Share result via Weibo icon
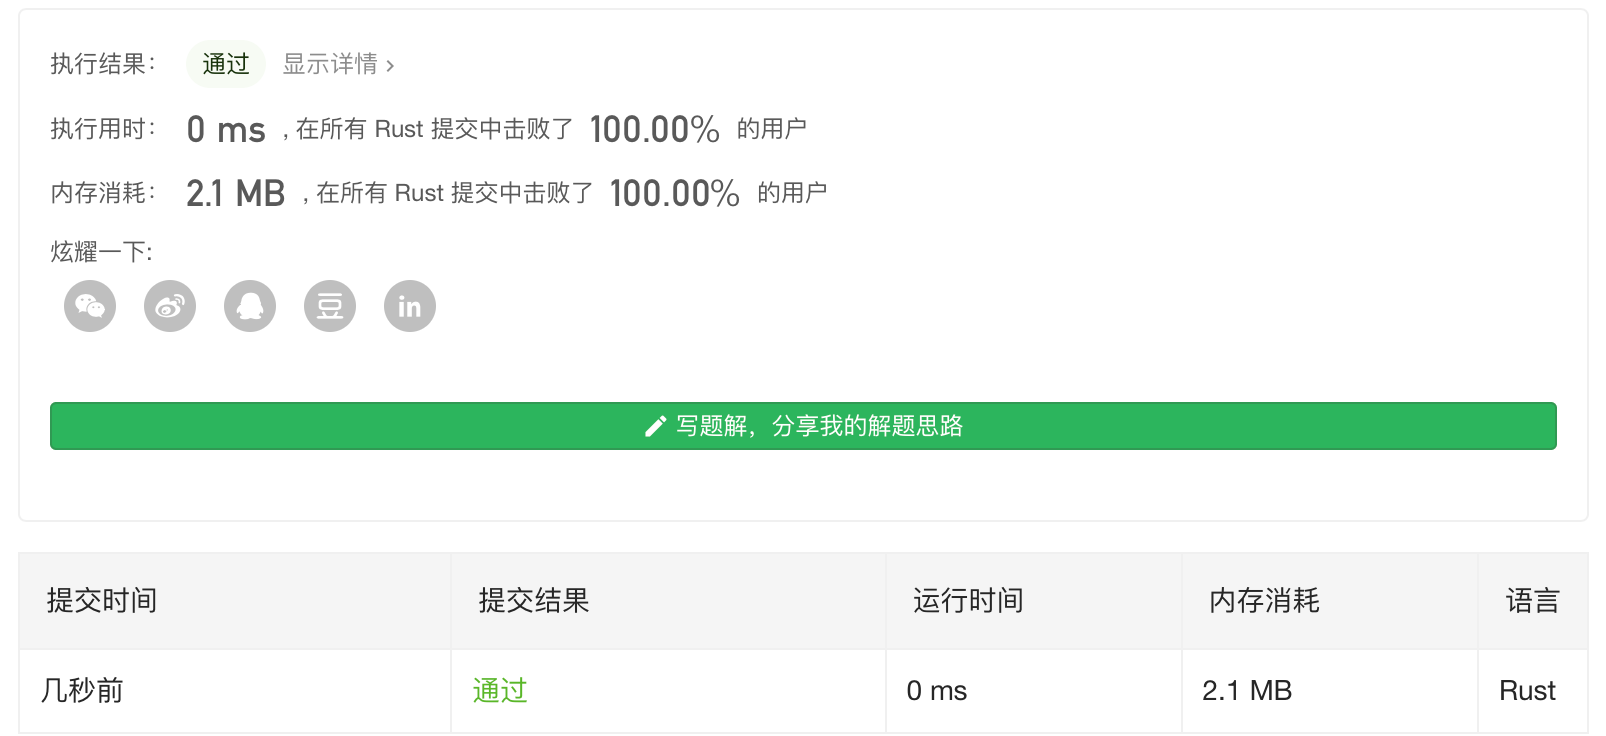The image size is (1606, 736). pos(170,306)
